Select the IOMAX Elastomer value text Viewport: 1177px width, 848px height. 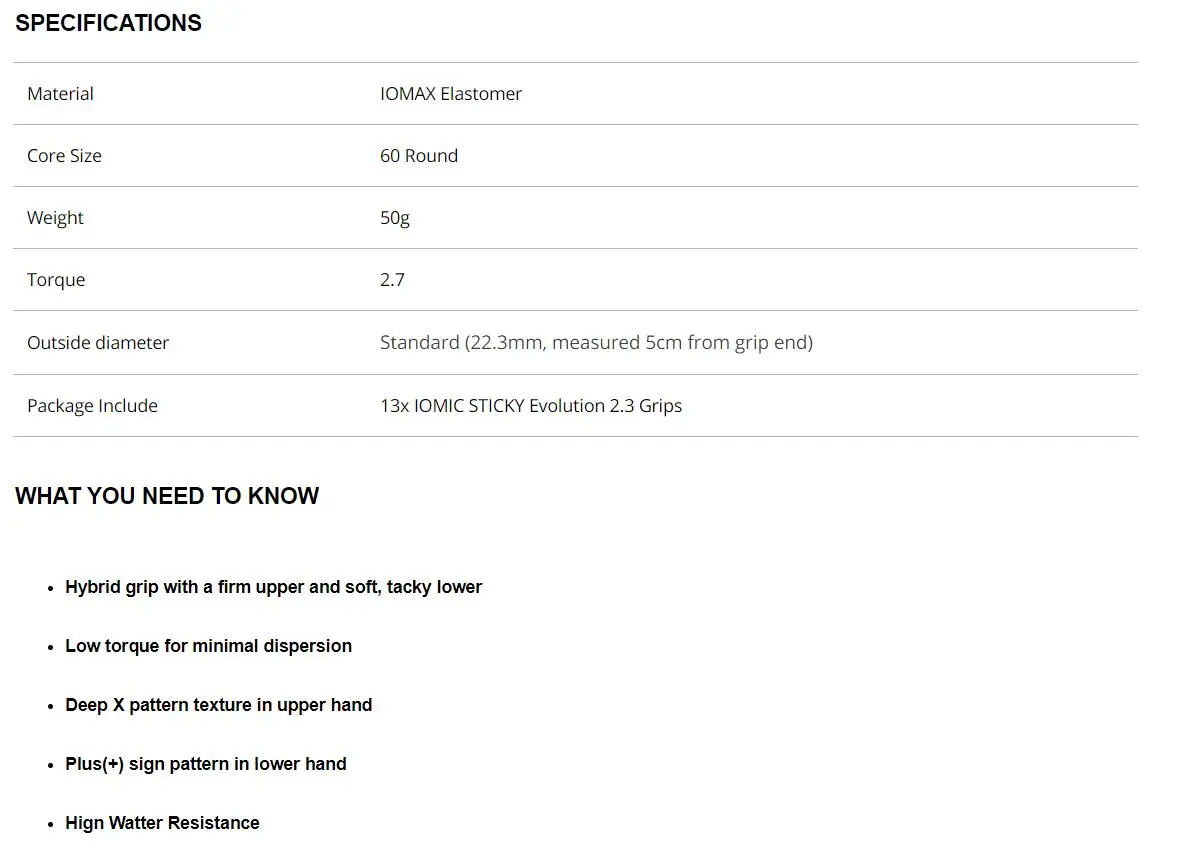tap(450, 94)
